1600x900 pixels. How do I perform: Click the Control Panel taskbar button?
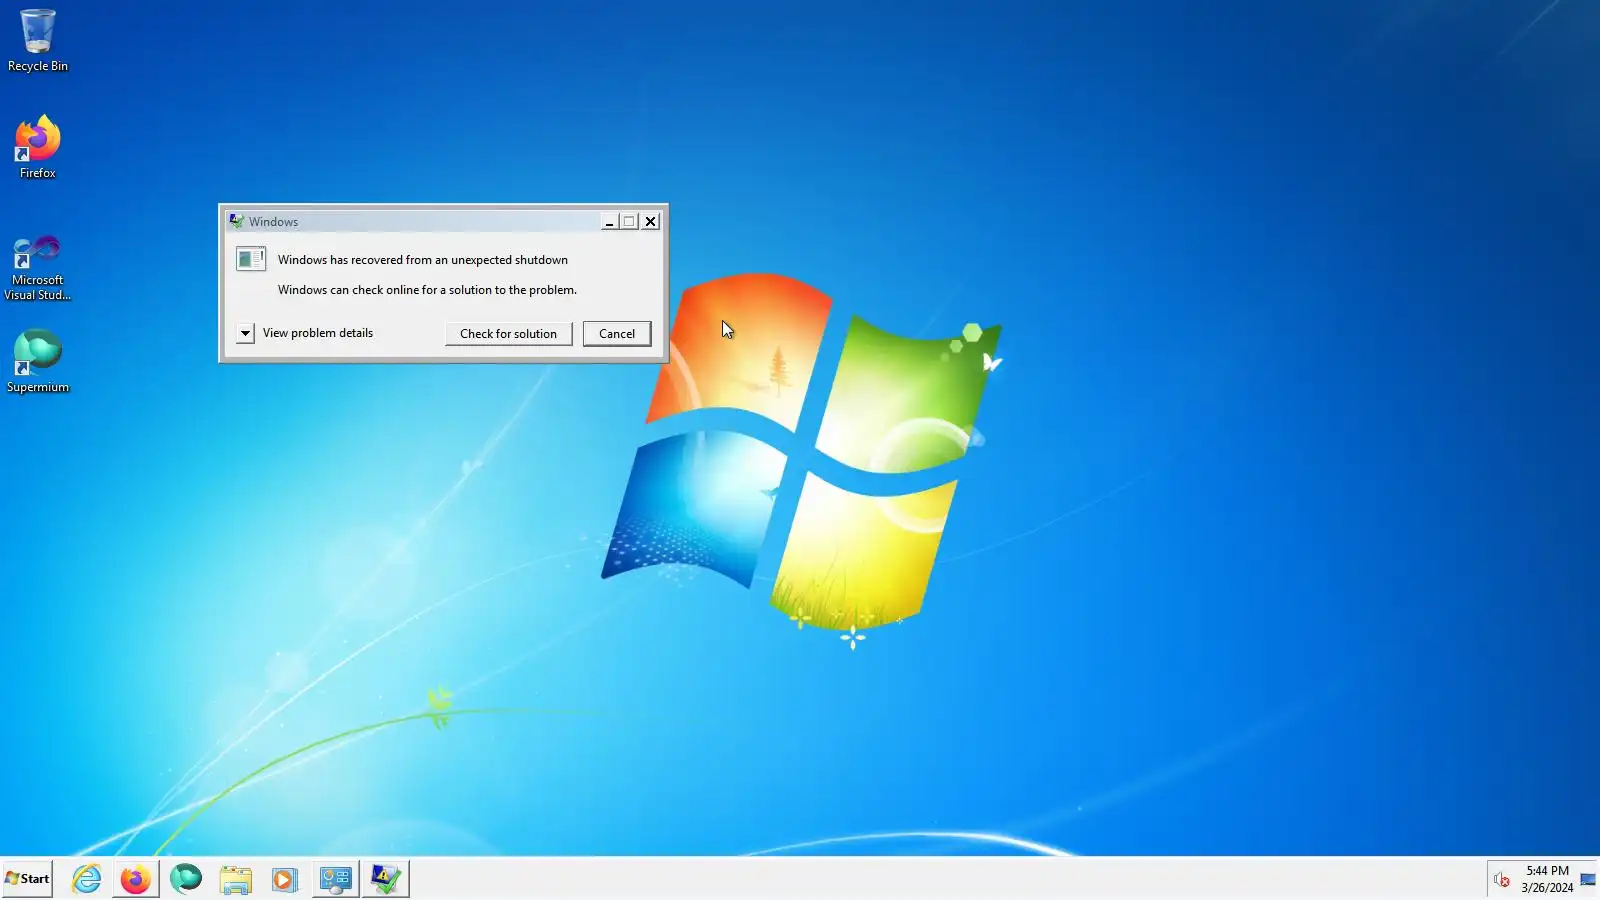pyautogui.click(x=335, y=879)
